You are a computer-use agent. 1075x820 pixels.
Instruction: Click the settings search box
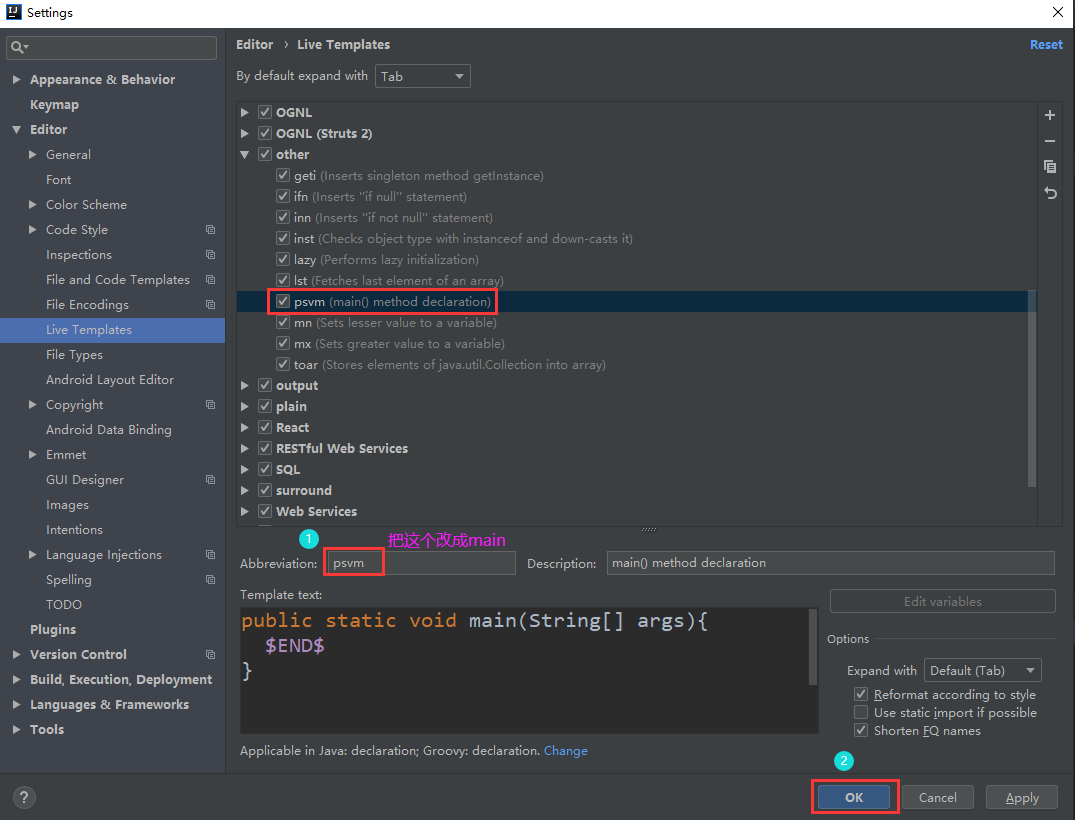click(x=112, y=47)
